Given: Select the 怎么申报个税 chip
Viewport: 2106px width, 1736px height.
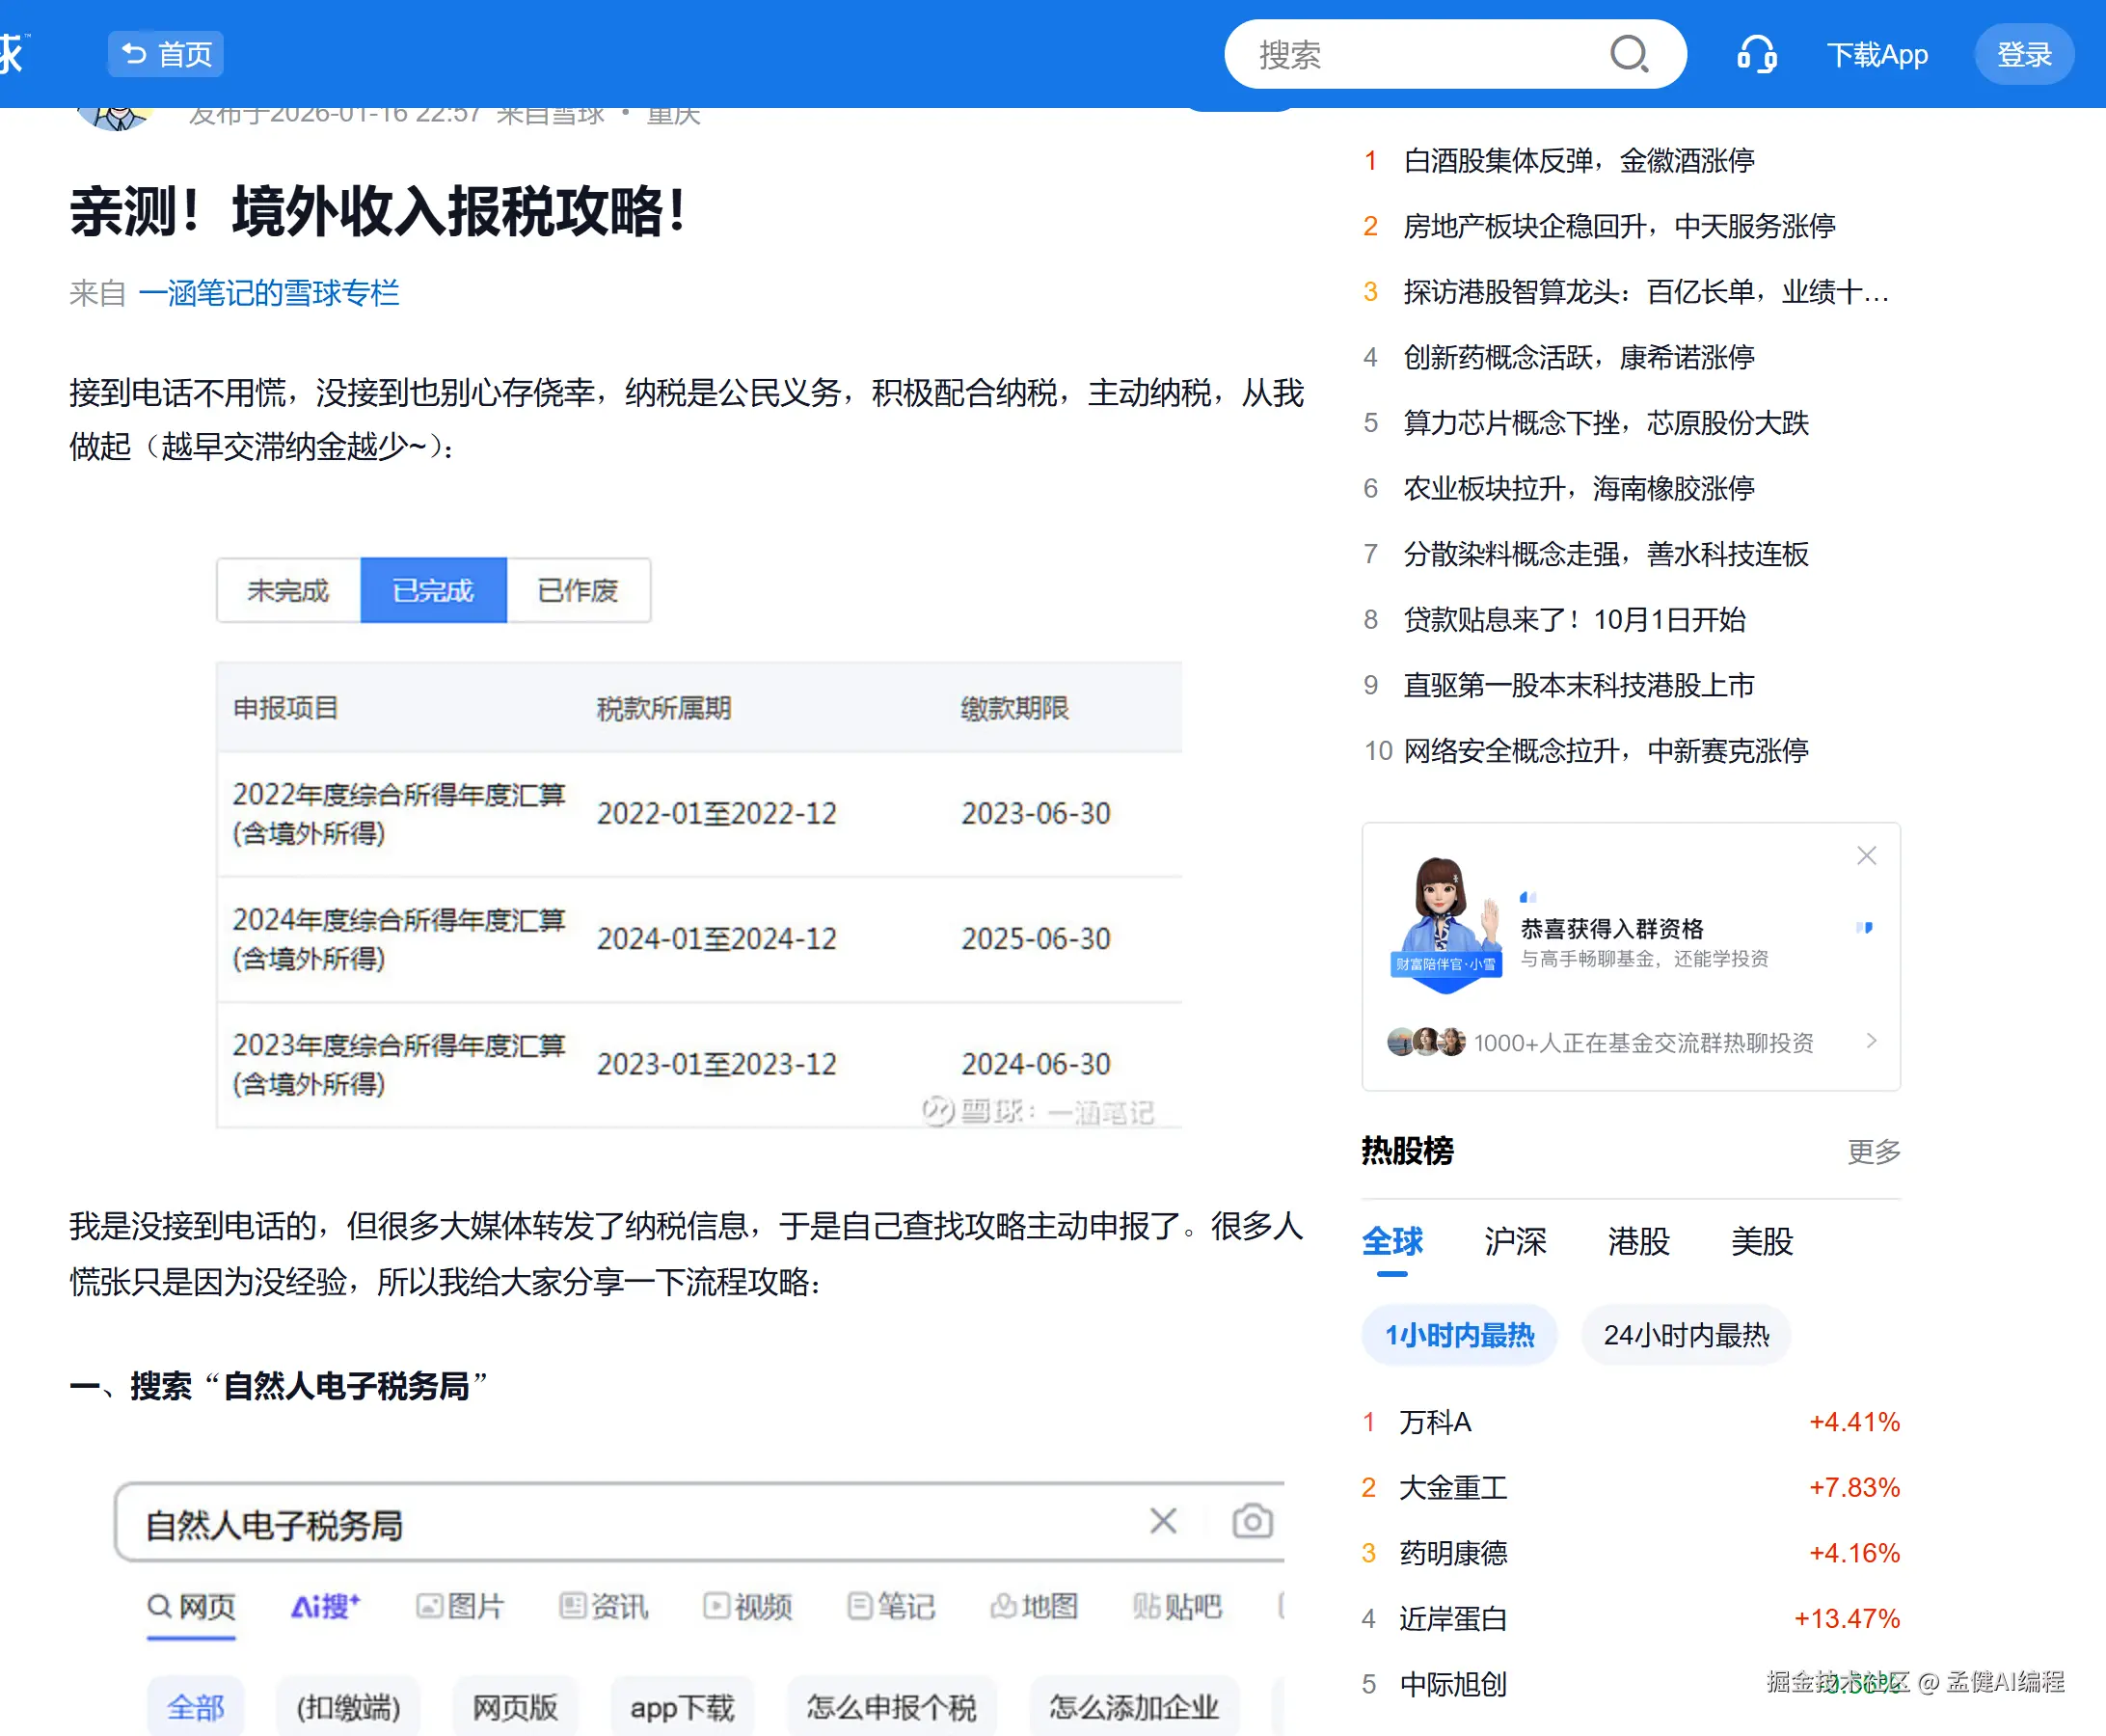Looking at the screenshot, I should (891, 1706).
